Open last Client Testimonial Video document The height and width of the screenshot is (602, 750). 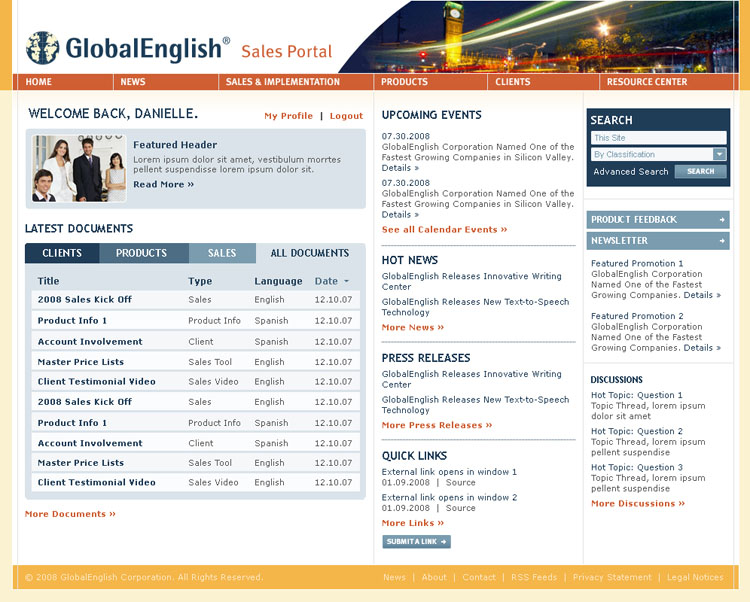[97, 482]
